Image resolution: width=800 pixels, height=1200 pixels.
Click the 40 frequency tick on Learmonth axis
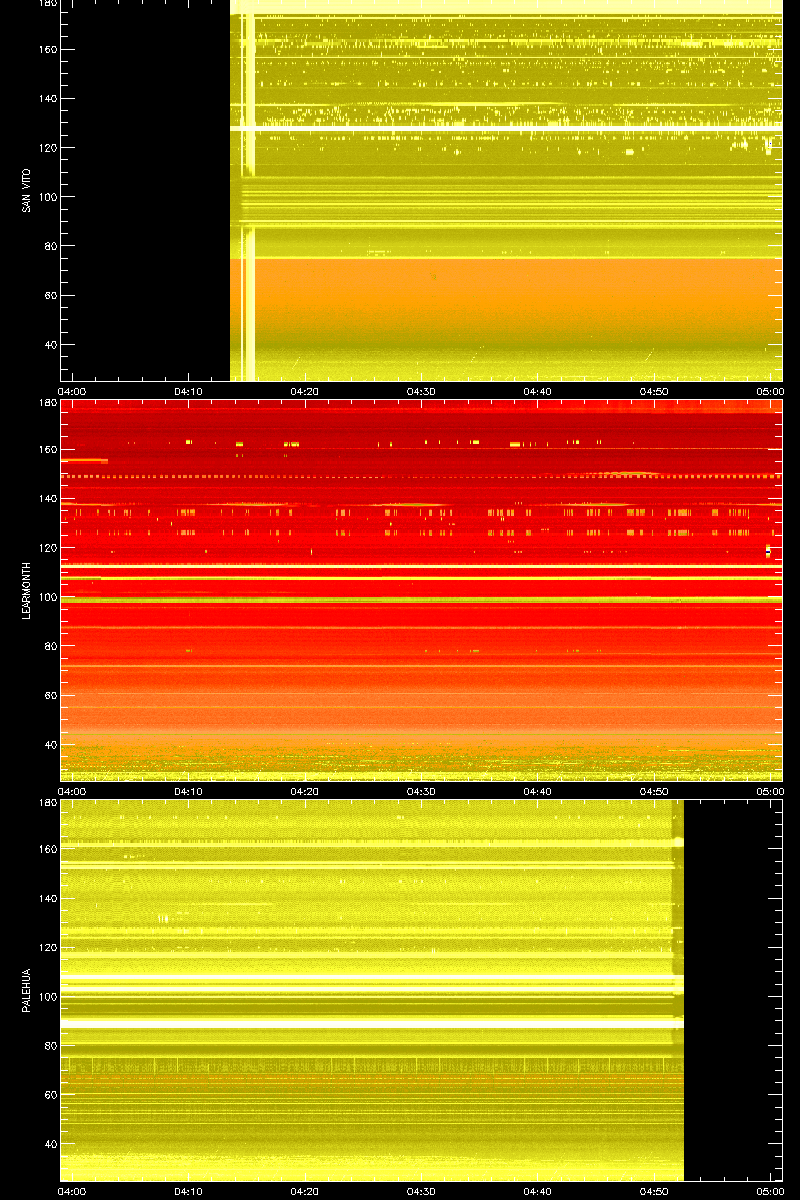50,744
